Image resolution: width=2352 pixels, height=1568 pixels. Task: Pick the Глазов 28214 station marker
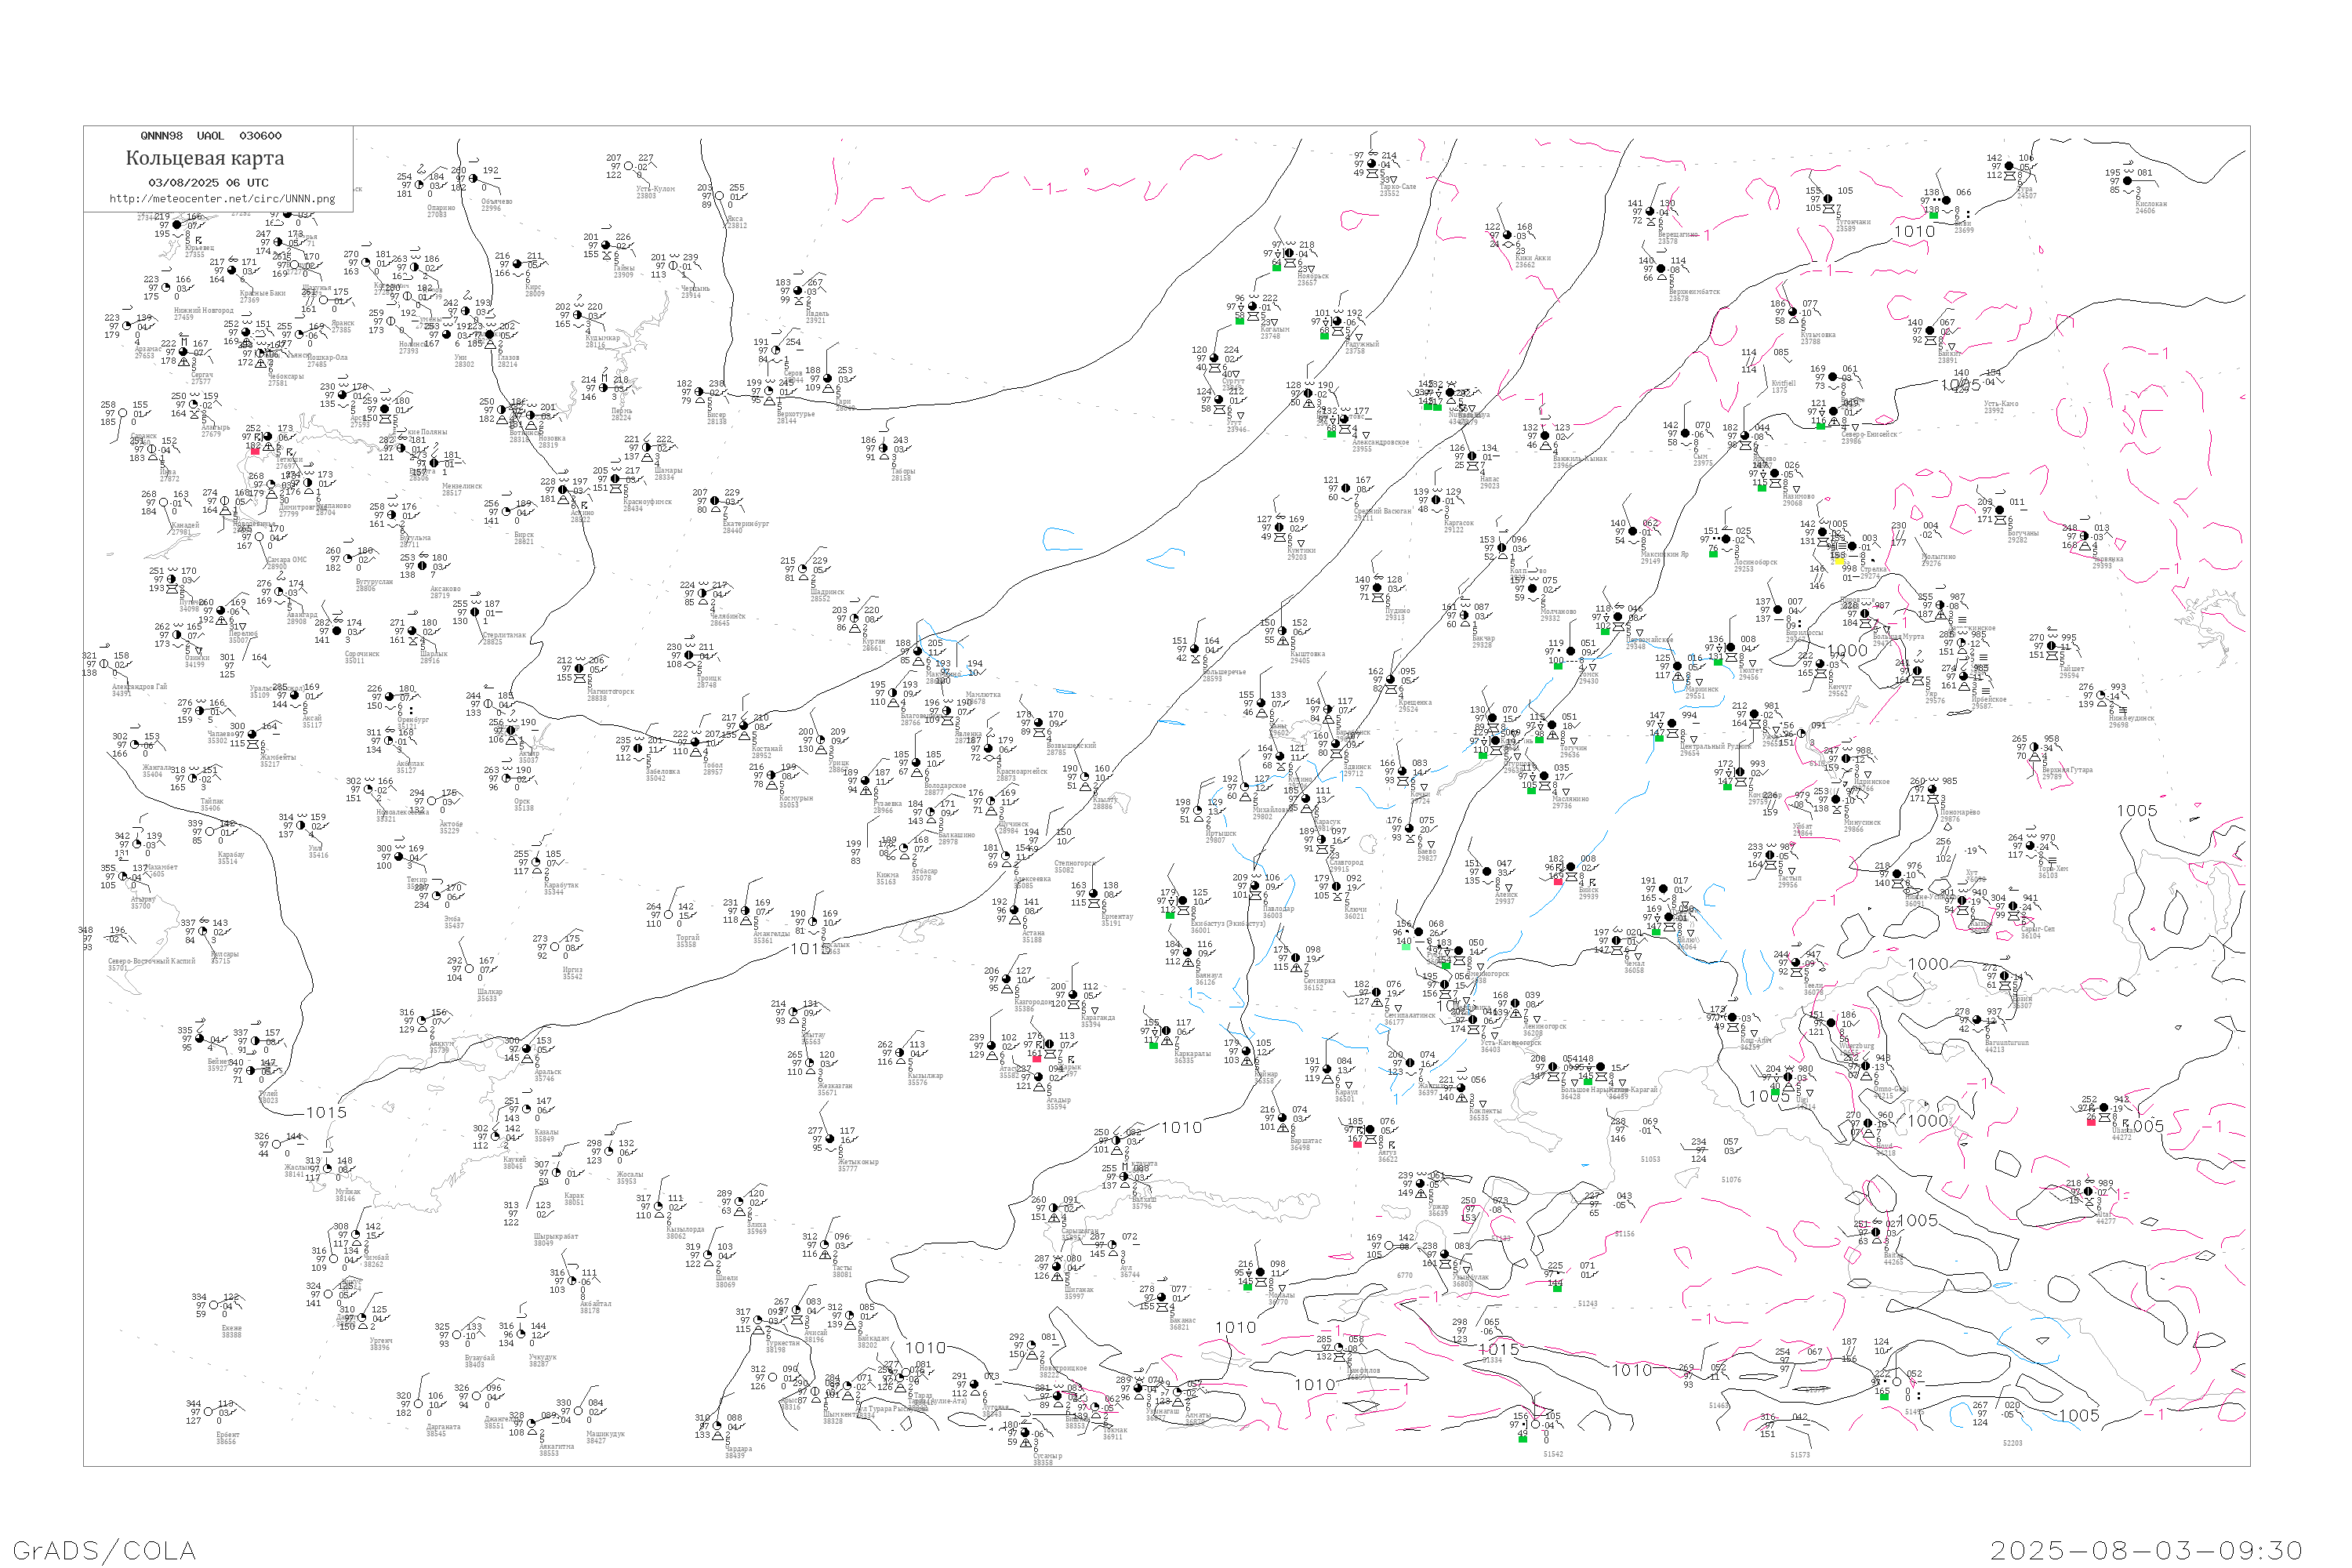point(489,335)
